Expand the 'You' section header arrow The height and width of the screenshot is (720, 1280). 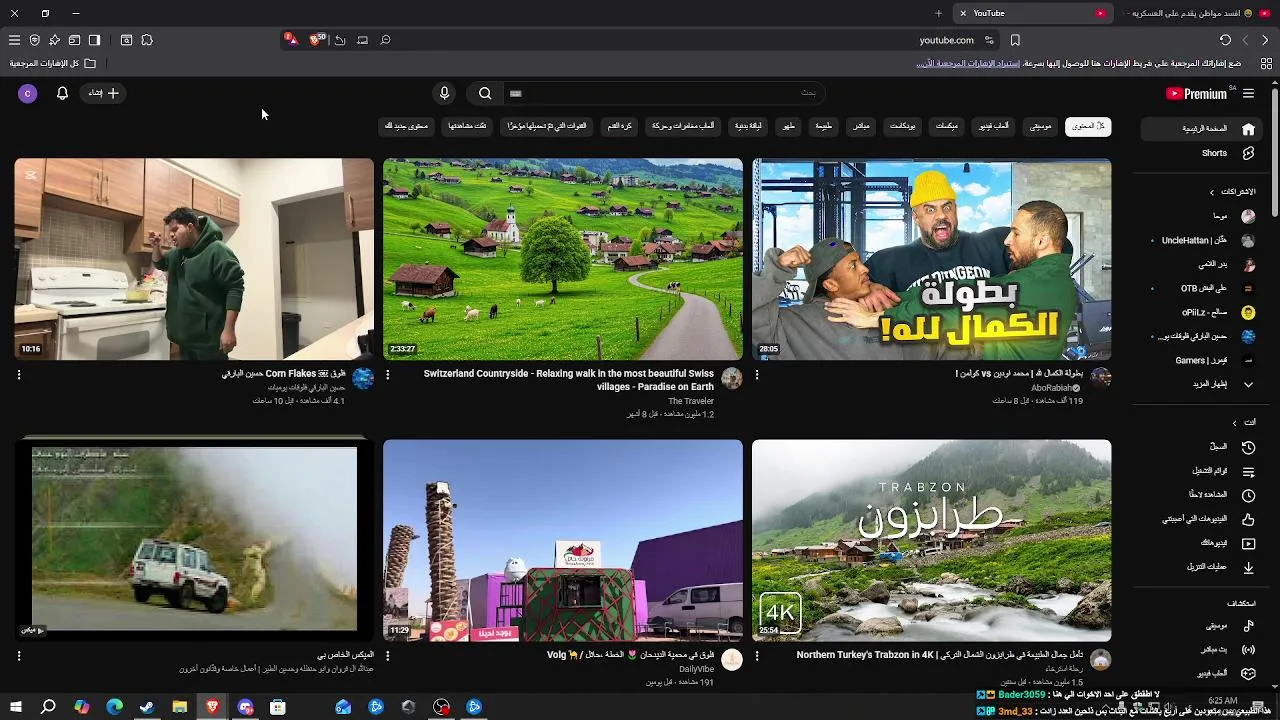point(1234,423)
